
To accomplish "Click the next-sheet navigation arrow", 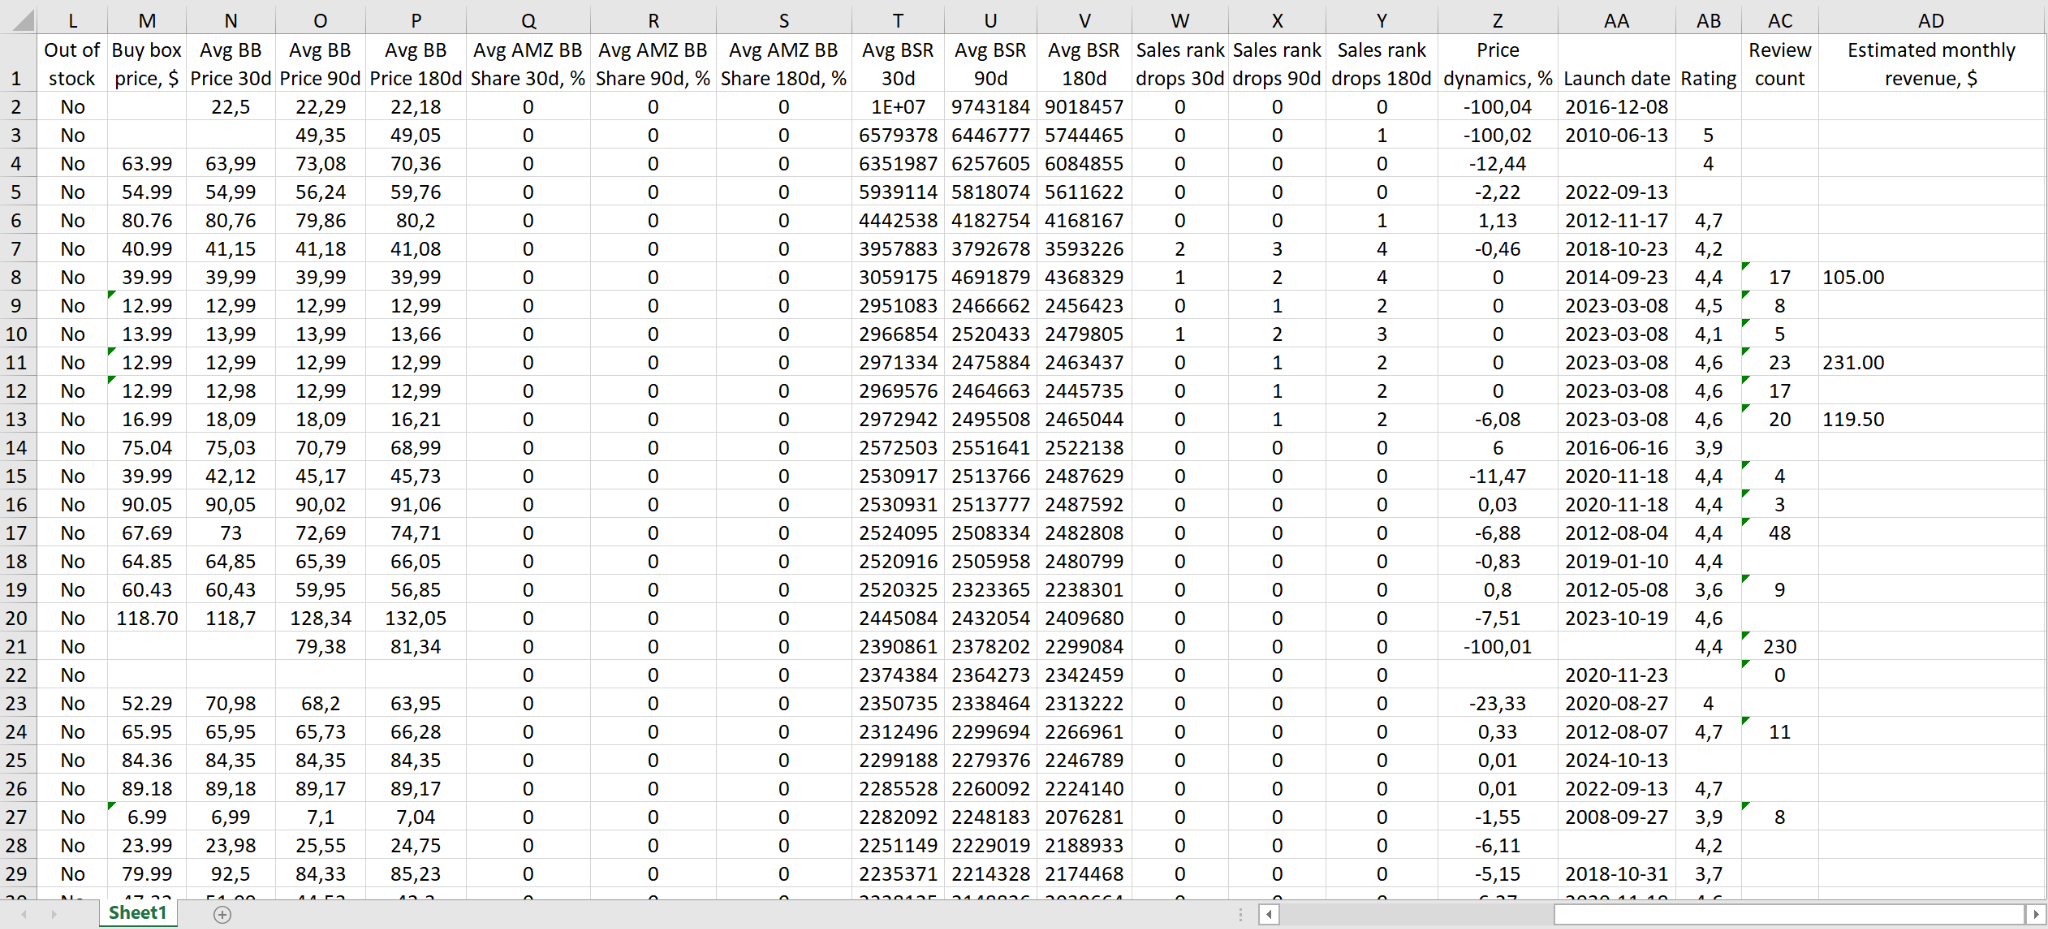I will (x=55, y=913).
